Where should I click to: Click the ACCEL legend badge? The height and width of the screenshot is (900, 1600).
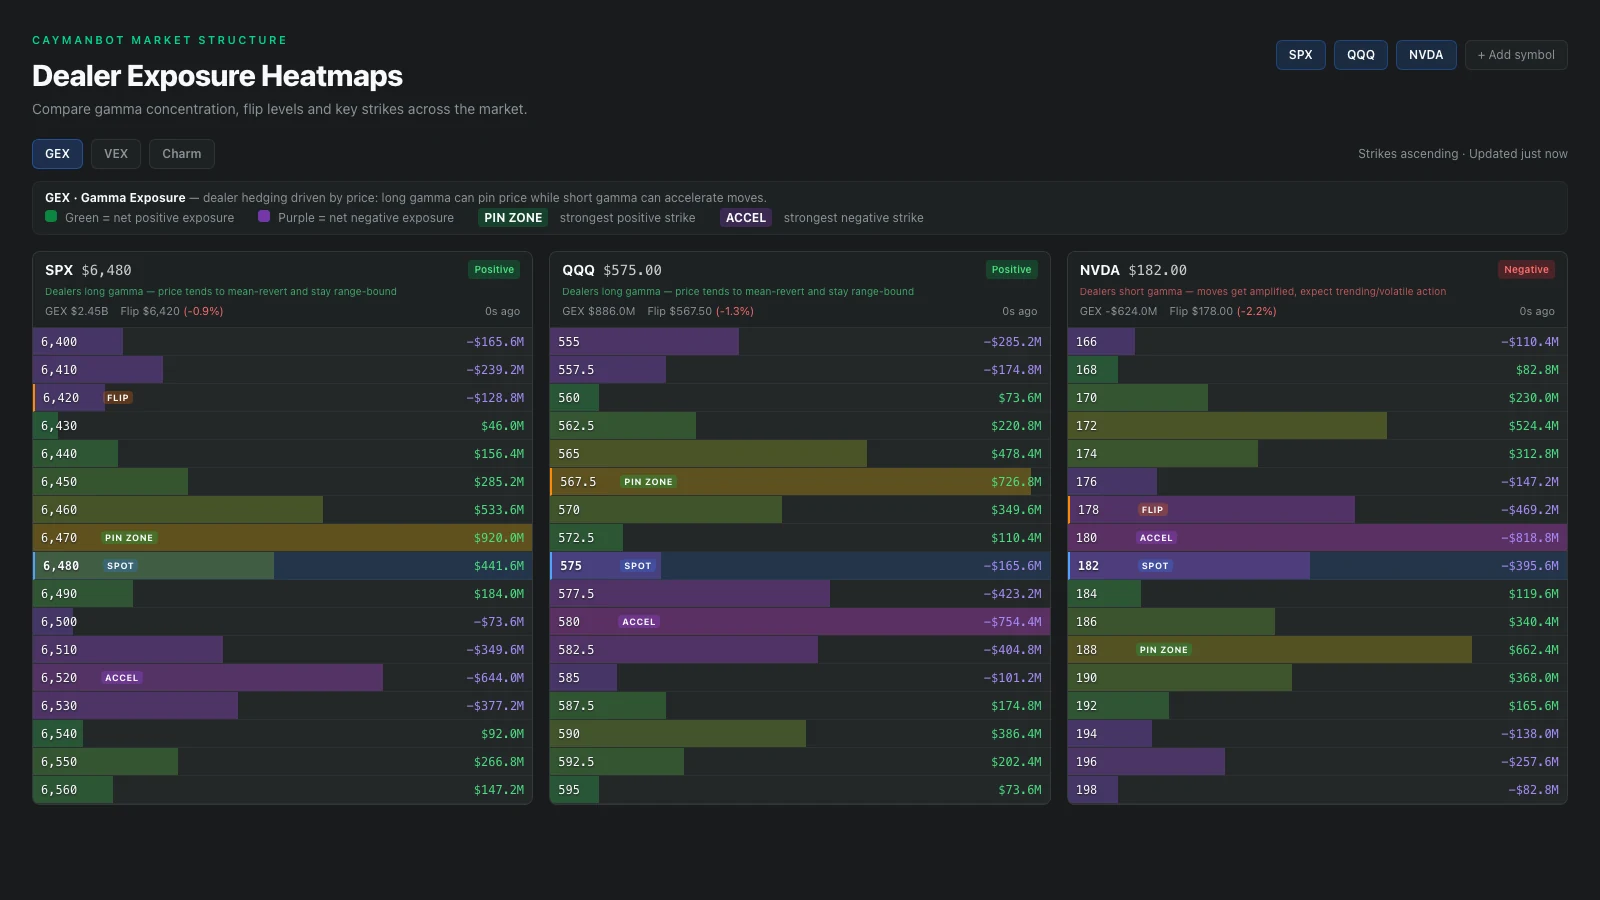click(x=746, y=218)
